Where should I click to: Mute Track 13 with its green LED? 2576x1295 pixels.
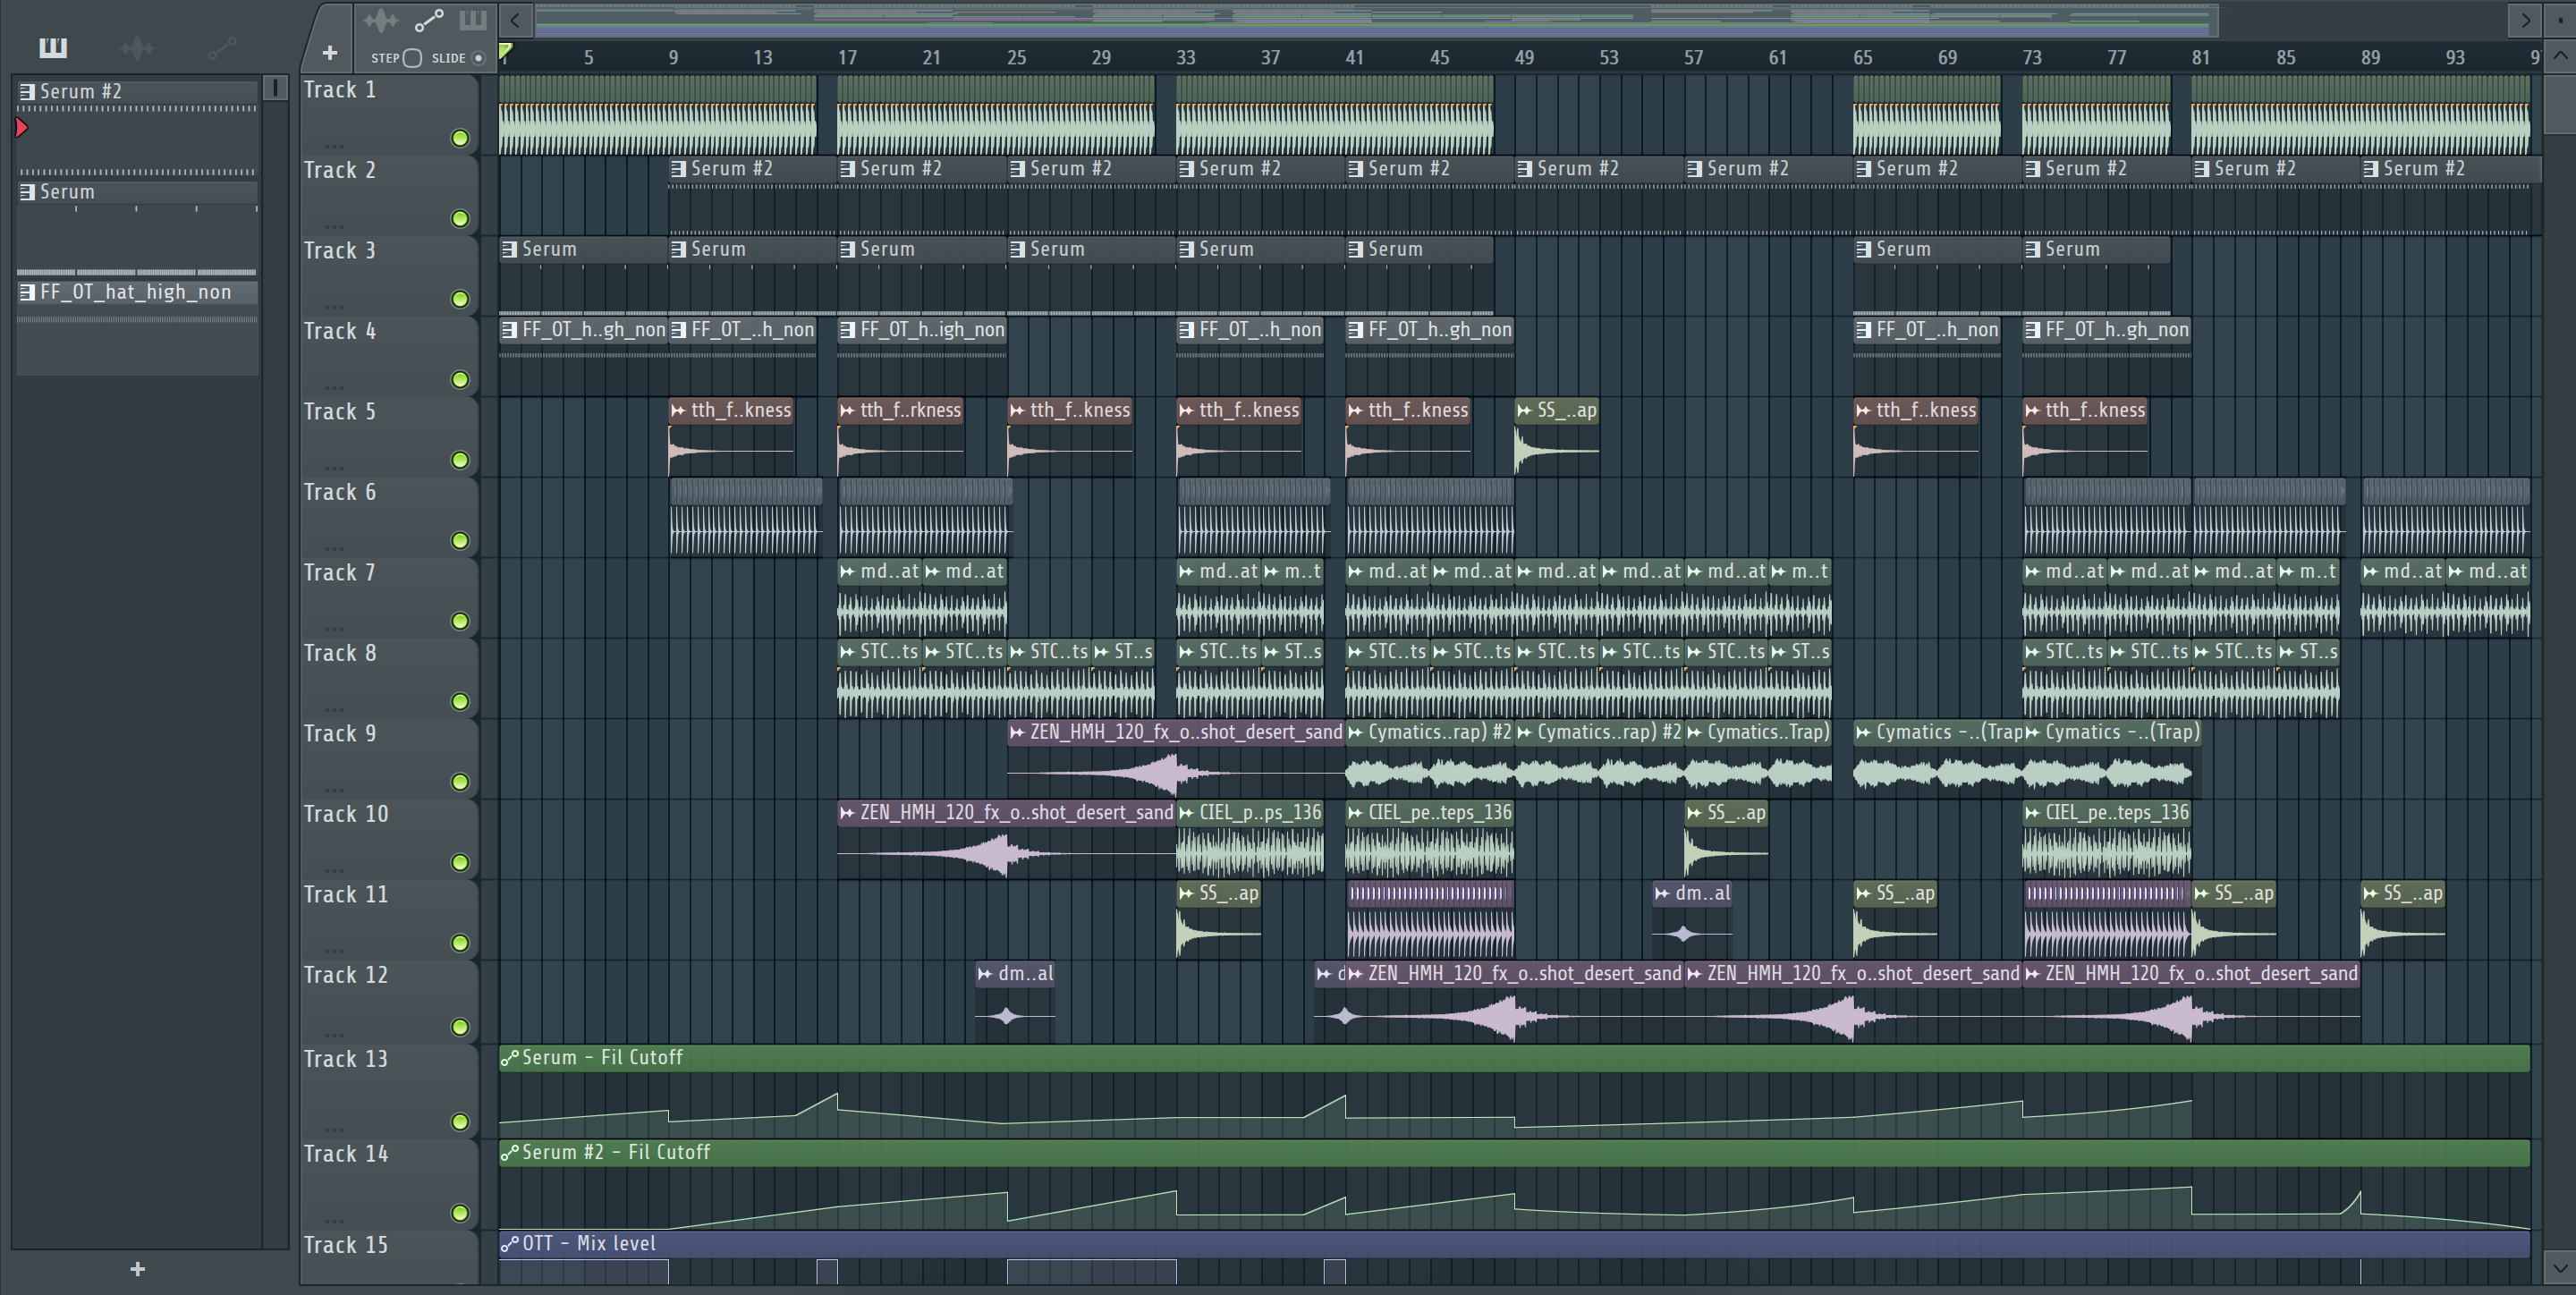tap(460, 1122)
